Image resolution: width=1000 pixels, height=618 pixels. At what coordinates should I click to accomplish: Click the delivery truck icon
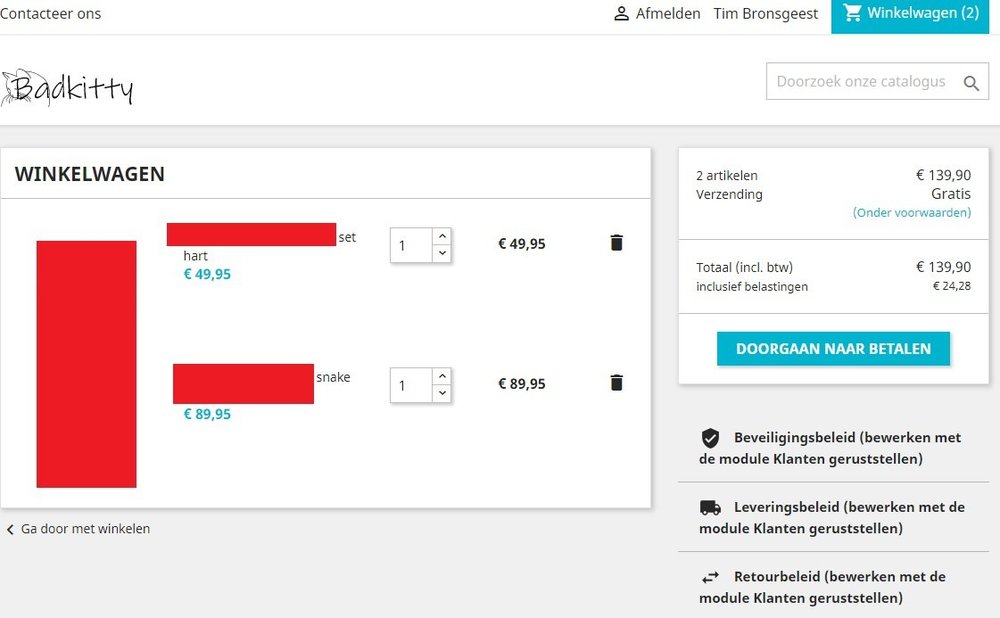click(x=710, y=508)
